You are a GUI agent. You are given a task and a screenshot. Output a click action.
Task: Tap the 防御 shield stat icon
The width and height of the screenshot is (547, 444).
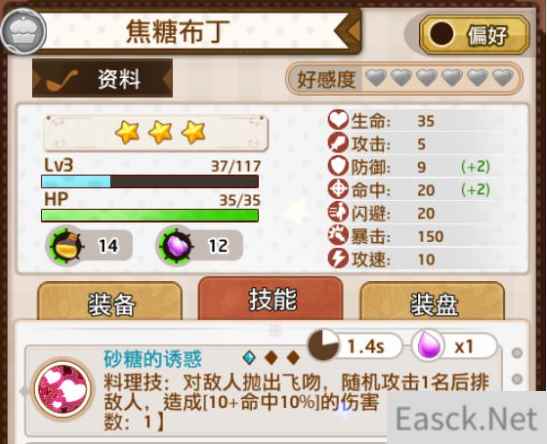pyautogui.click(x=338, y=166)
